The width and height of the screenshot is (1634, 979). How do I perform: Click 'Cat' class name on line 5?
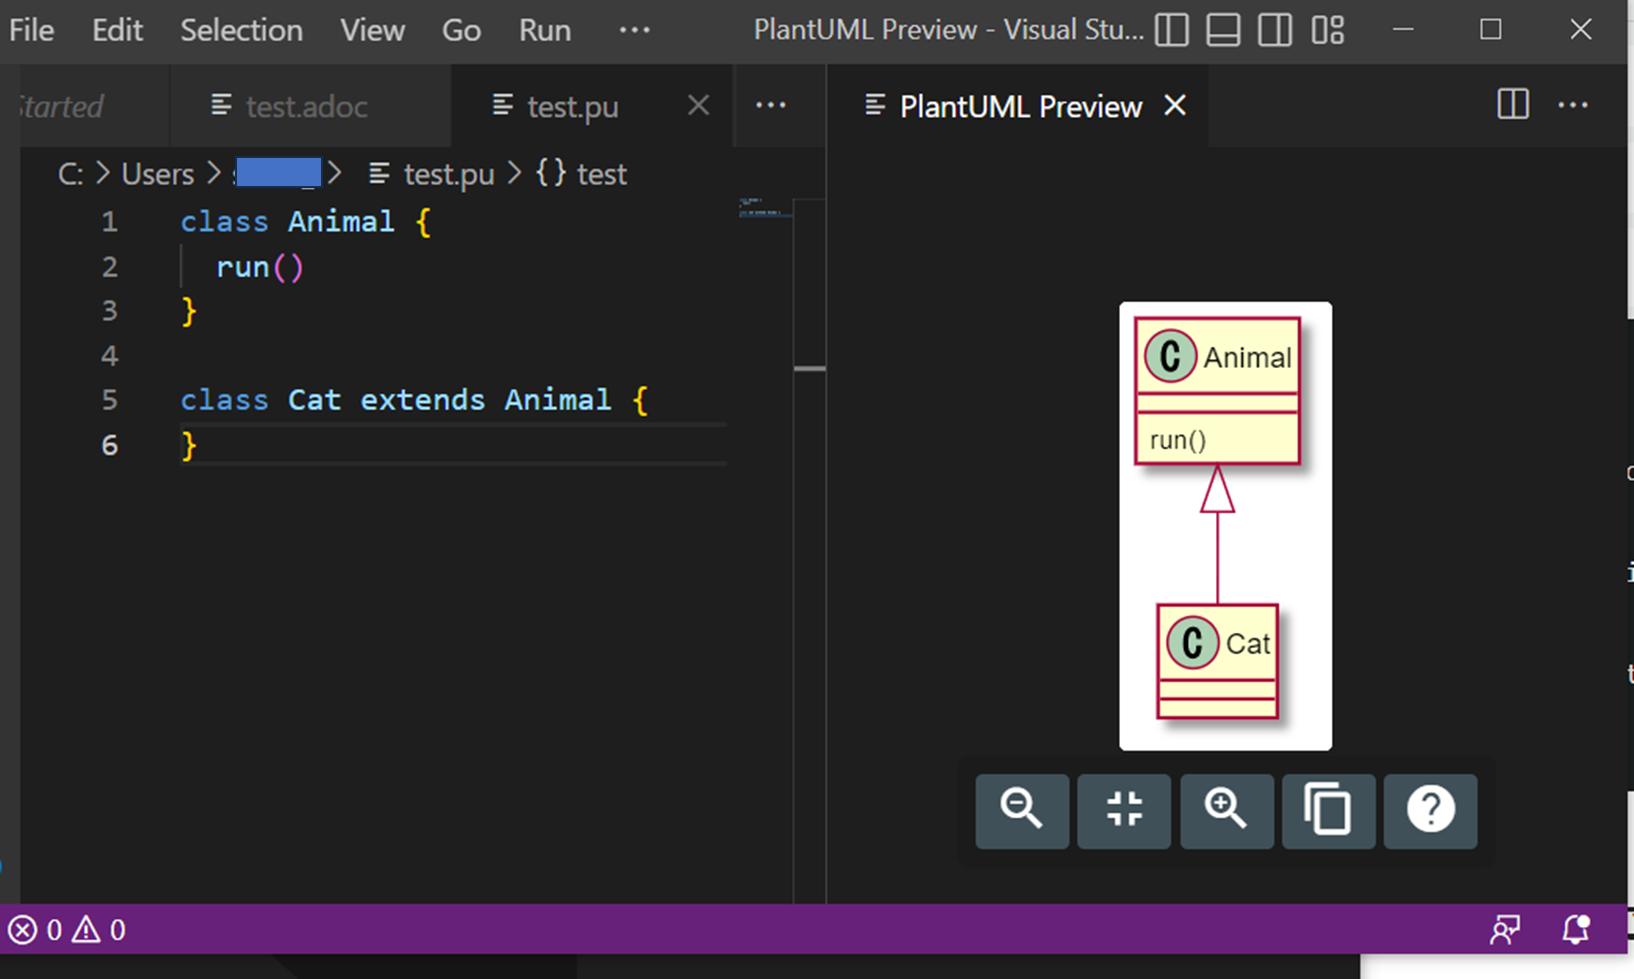tap(314, 400)
